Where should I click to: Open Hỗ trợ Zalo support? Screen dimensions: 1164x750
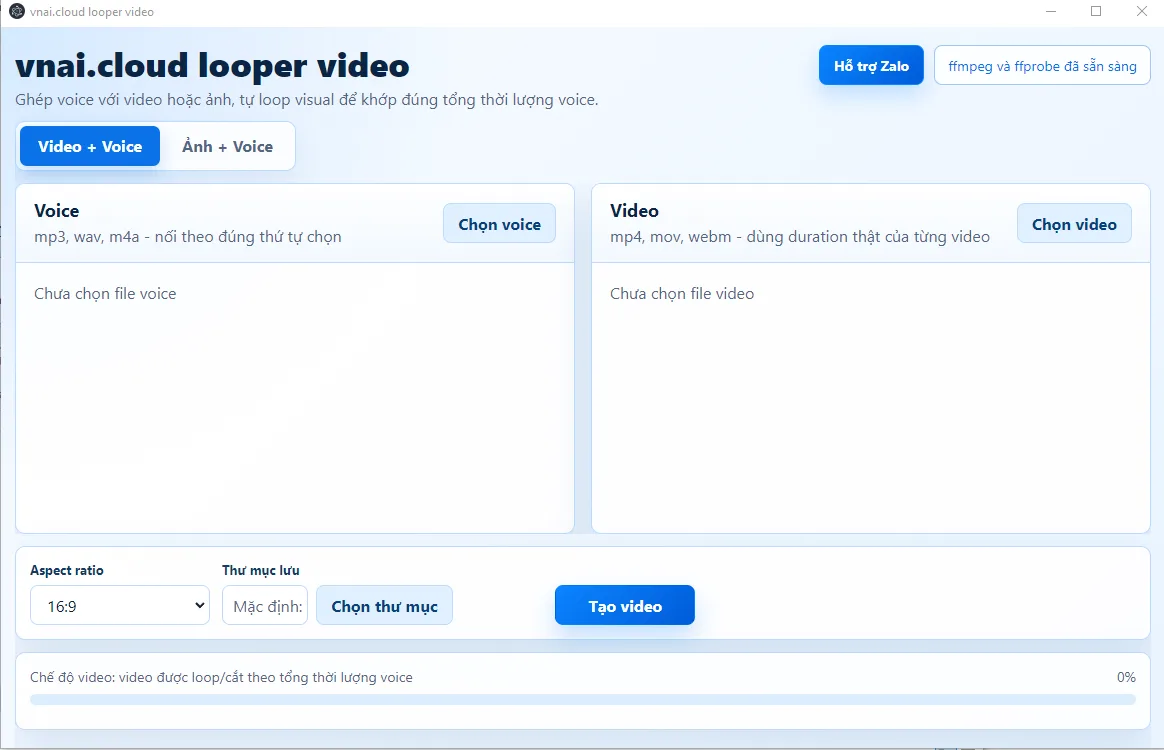pyautogui.click(x=871, y=65)
